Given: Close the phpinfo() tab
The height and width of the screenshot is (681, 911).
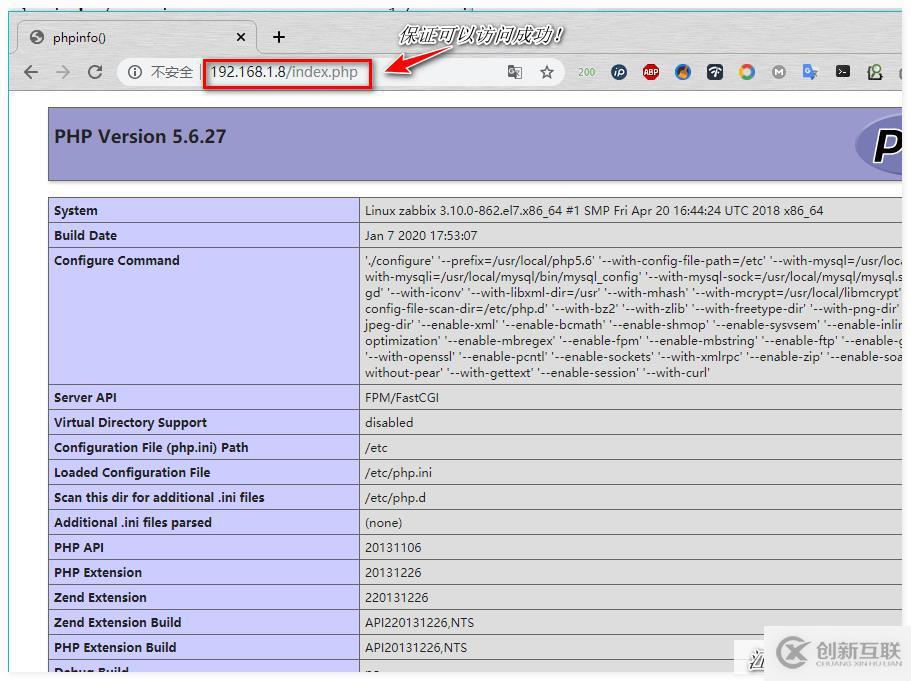Looking at the screenshot, I should pyautogui.click(x=241, y=37).
